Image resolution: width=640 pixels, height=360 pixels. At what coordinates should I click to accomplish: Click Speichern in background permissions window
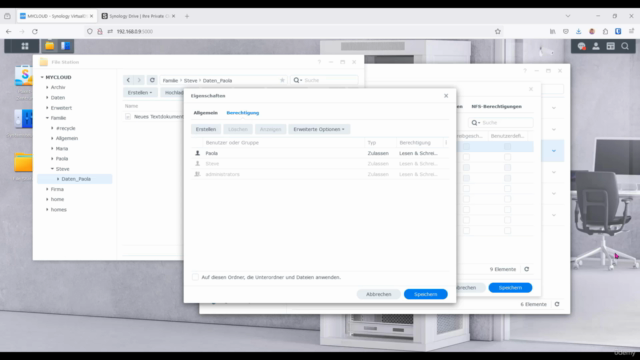(510, 288)
